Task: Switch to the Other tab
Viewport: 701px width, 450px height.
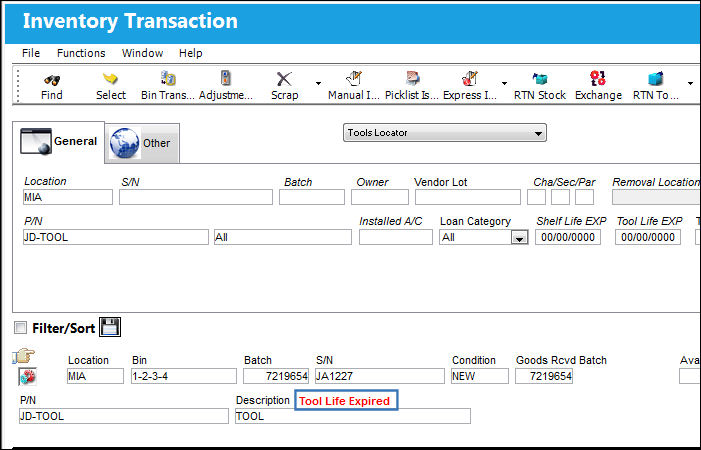Action: point(142,143)
